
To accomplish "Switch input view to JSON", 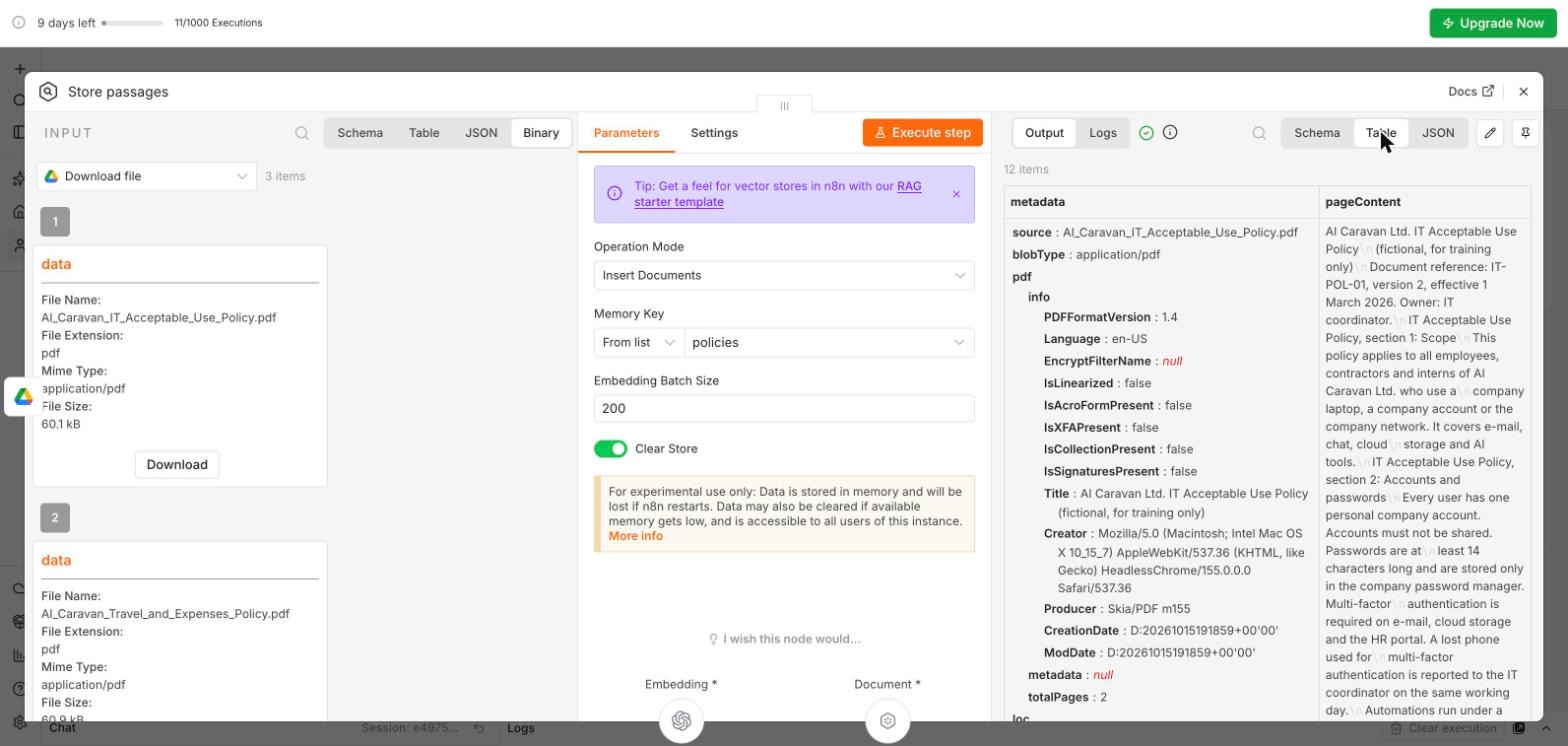I will click(x=481, y=133).
